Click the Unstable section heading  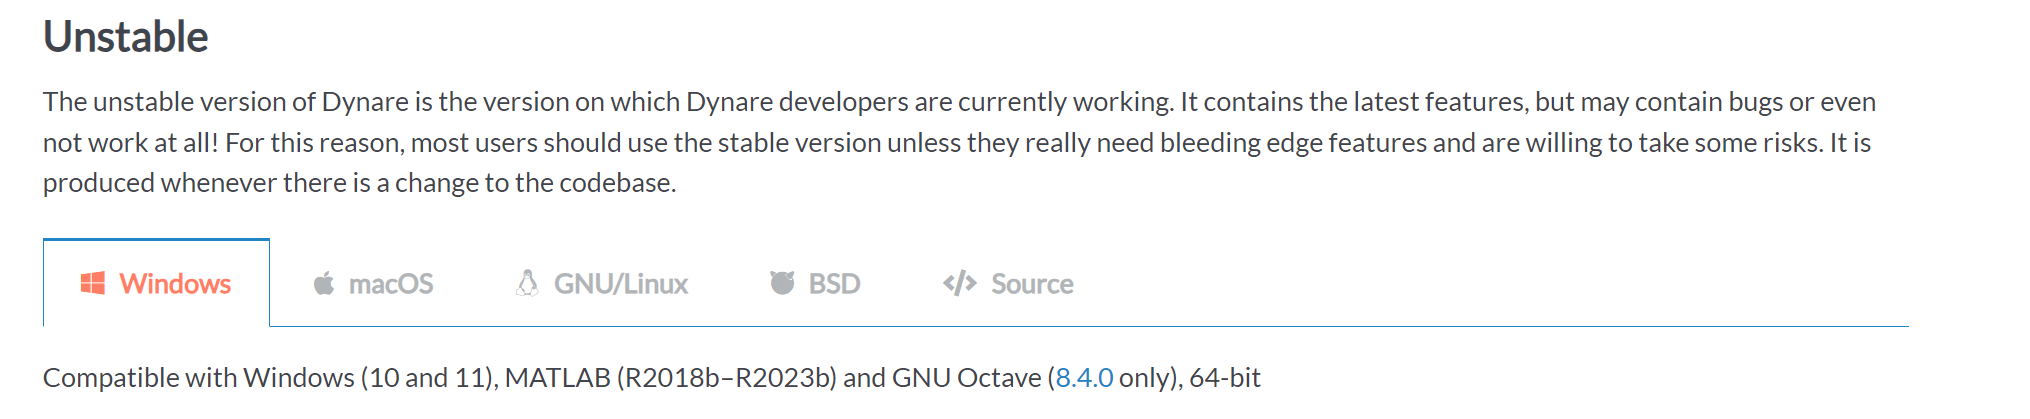click(x=126, y=37)
